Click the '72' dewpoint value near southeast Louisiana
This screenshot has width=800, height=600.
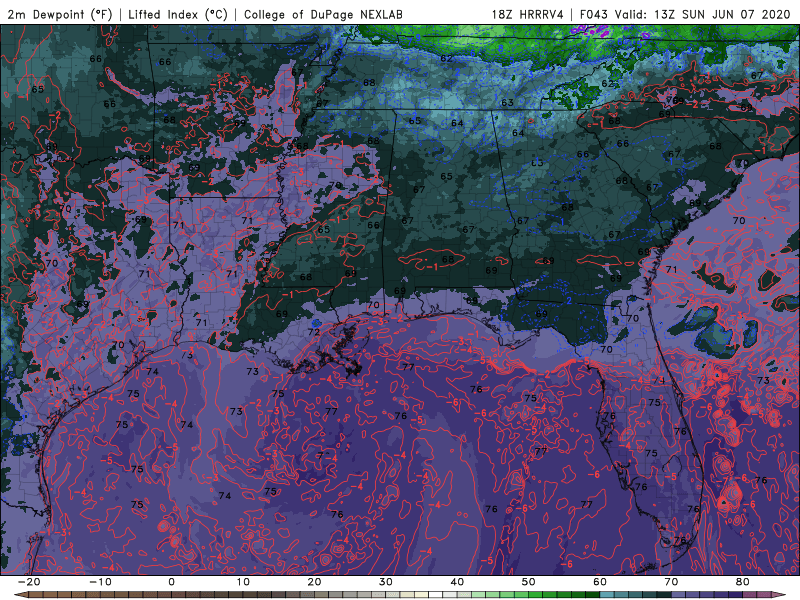tap(314, 332)
